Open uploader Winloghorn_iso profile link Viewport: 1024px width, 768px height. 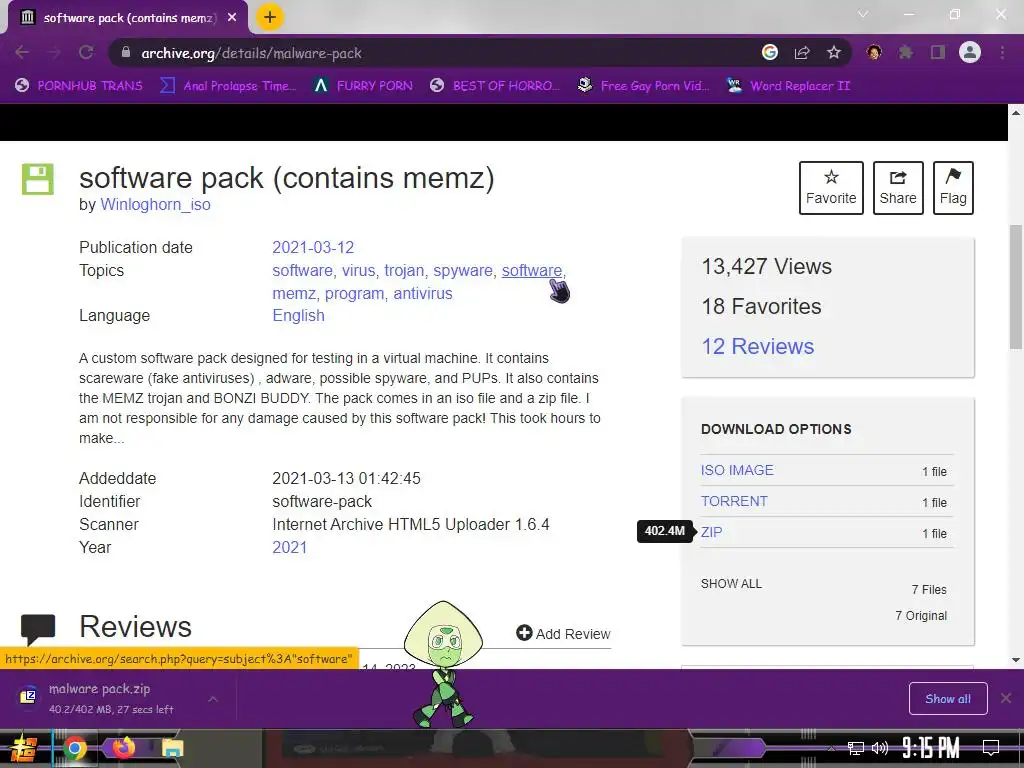pyautogui.click(x=155, y=204)
